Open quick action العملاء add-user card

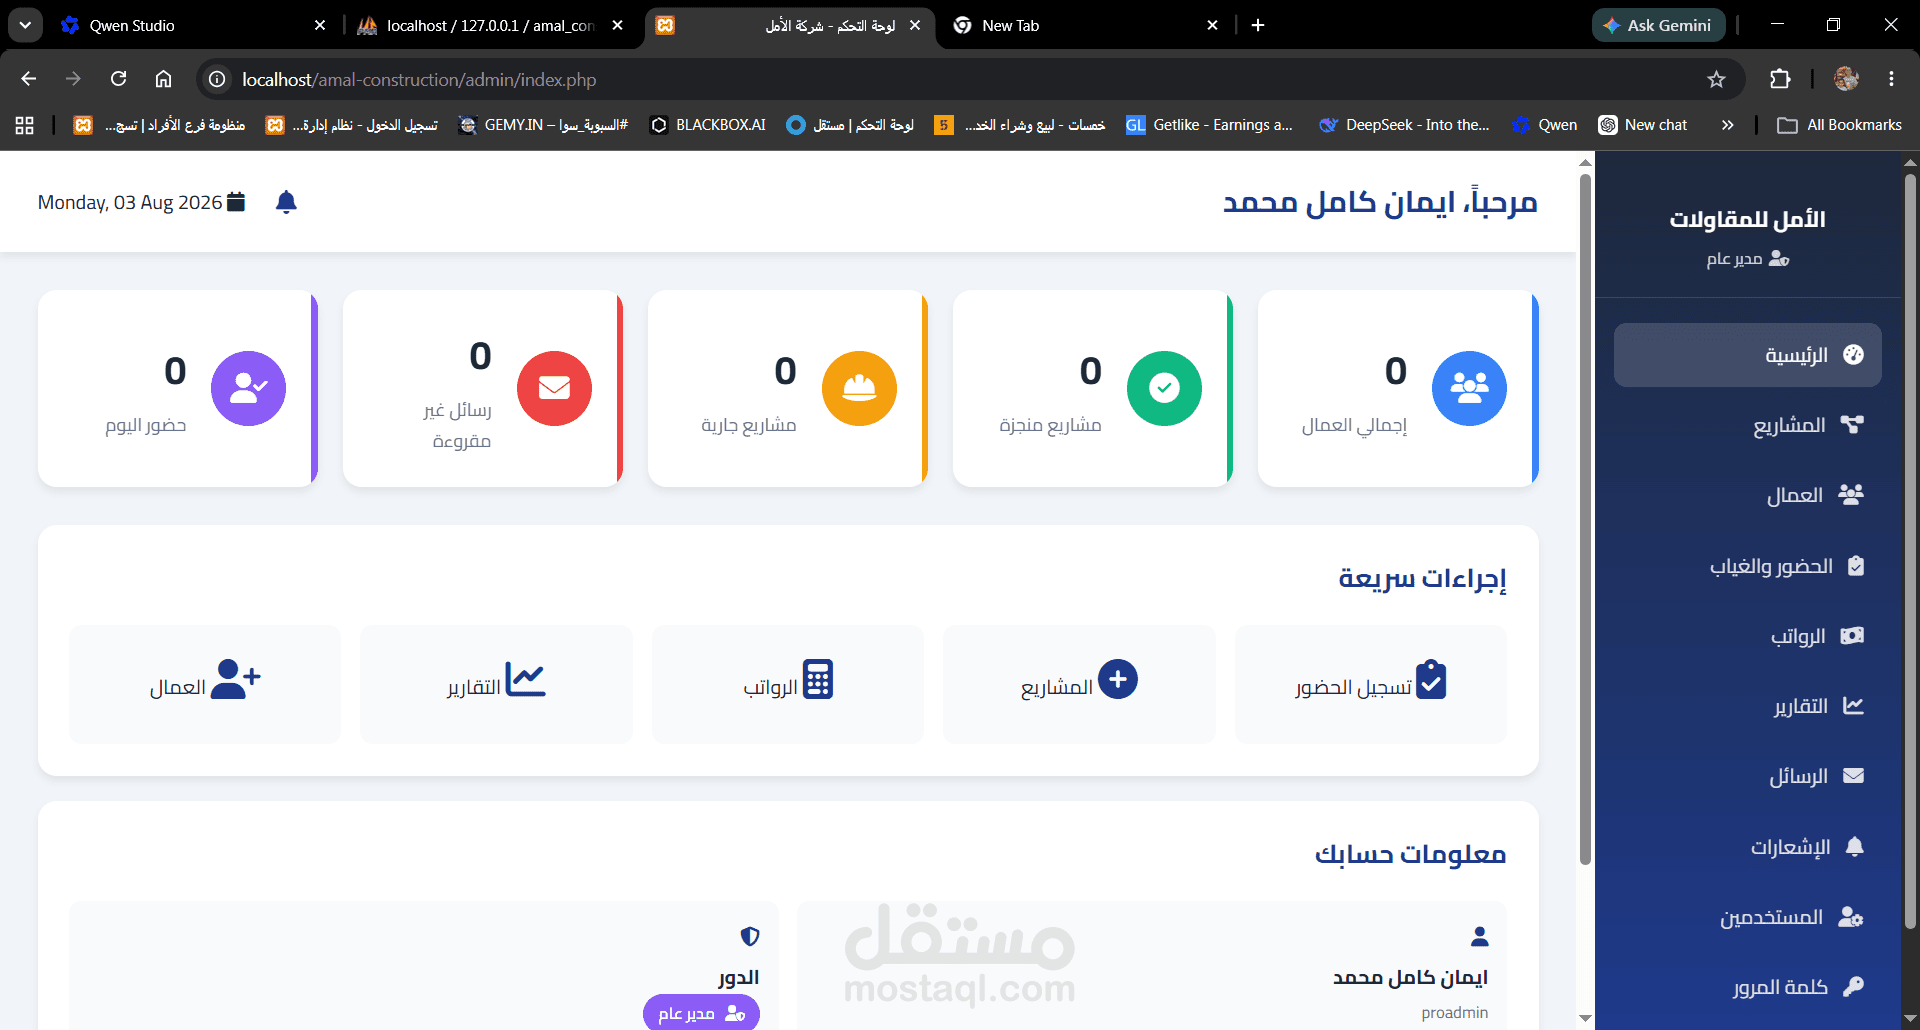pos(205,684)
